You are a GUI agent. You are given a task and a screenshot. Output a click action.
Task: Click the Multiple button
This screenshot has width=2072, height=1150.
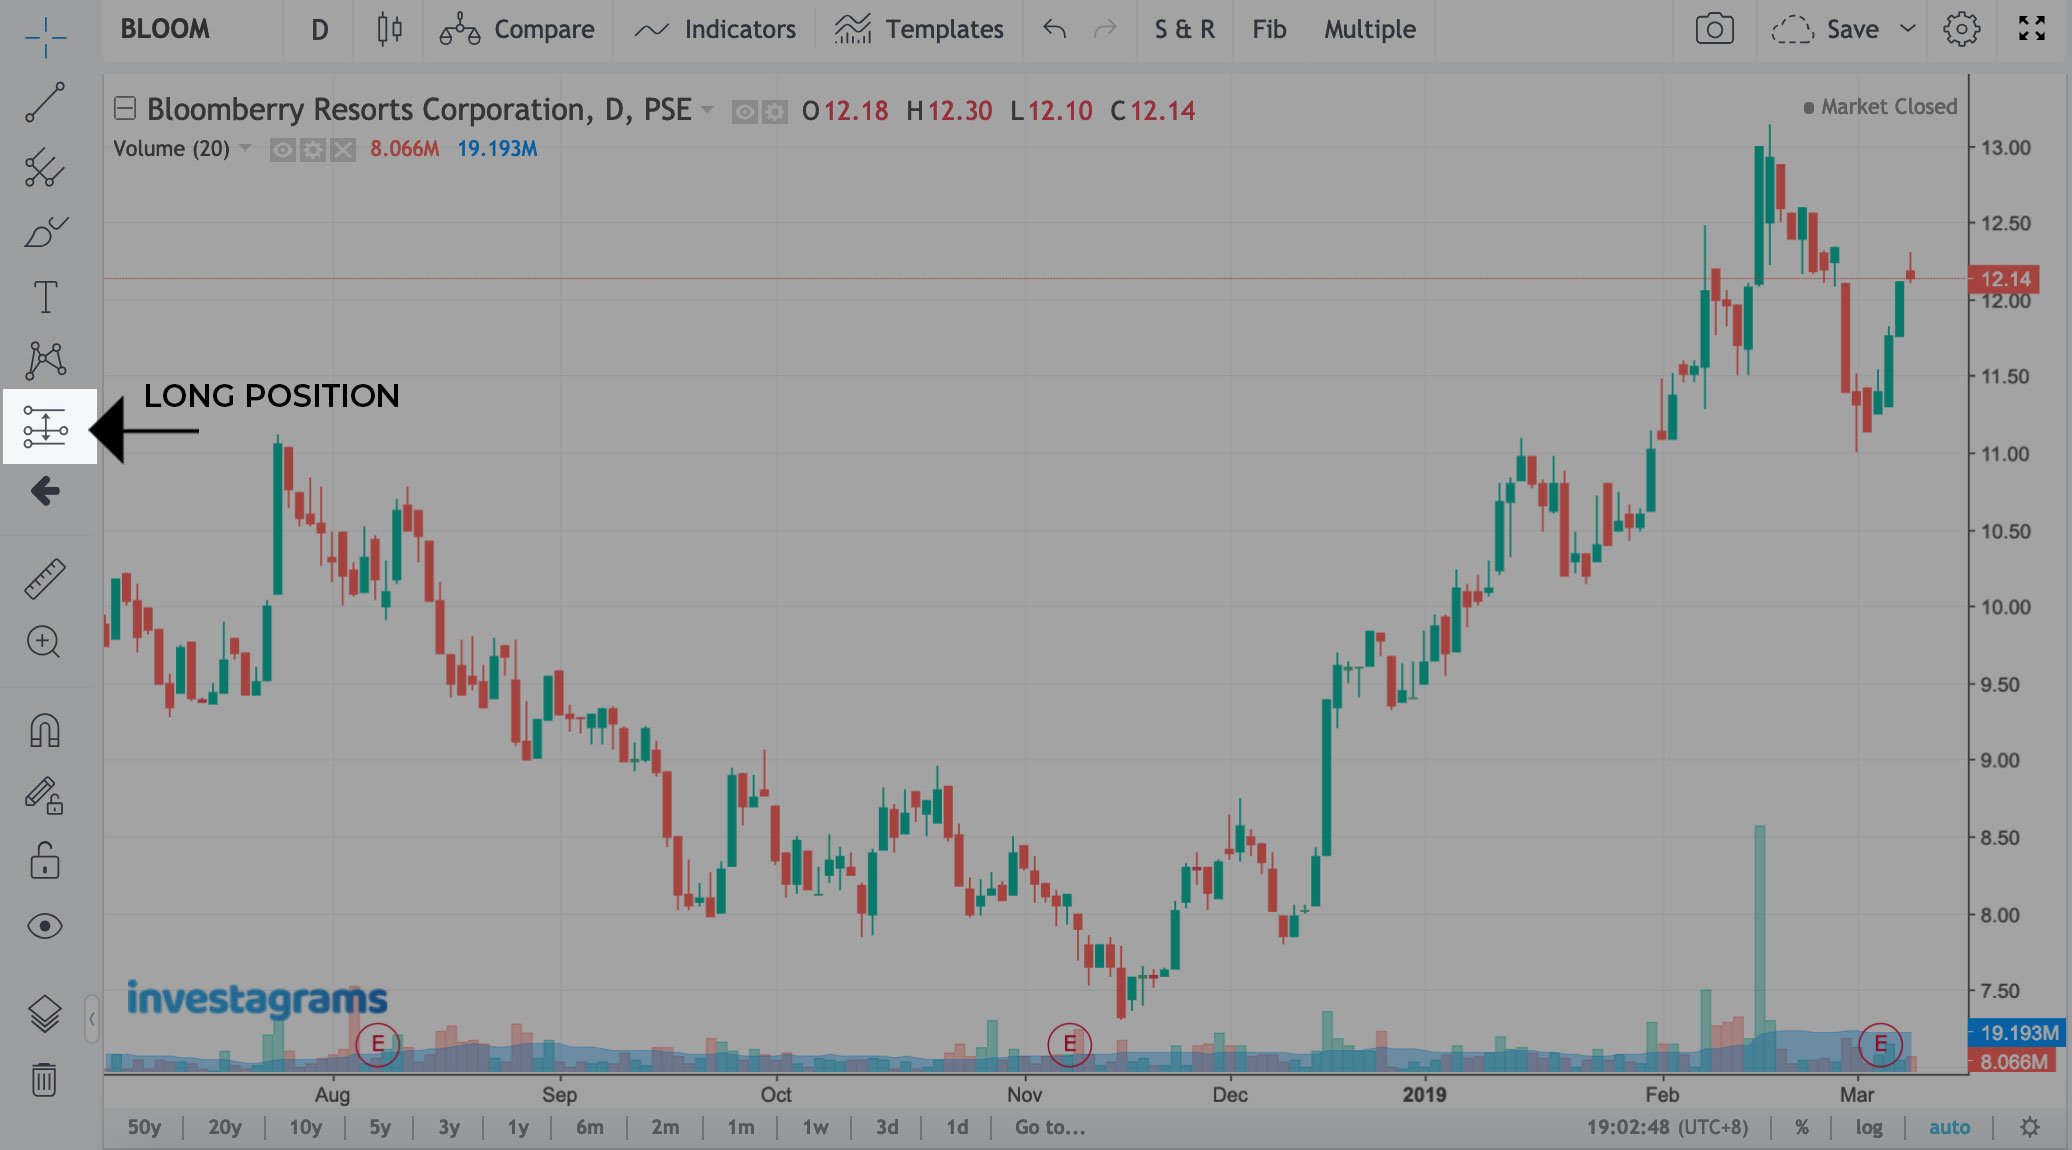click(1370, 29)
